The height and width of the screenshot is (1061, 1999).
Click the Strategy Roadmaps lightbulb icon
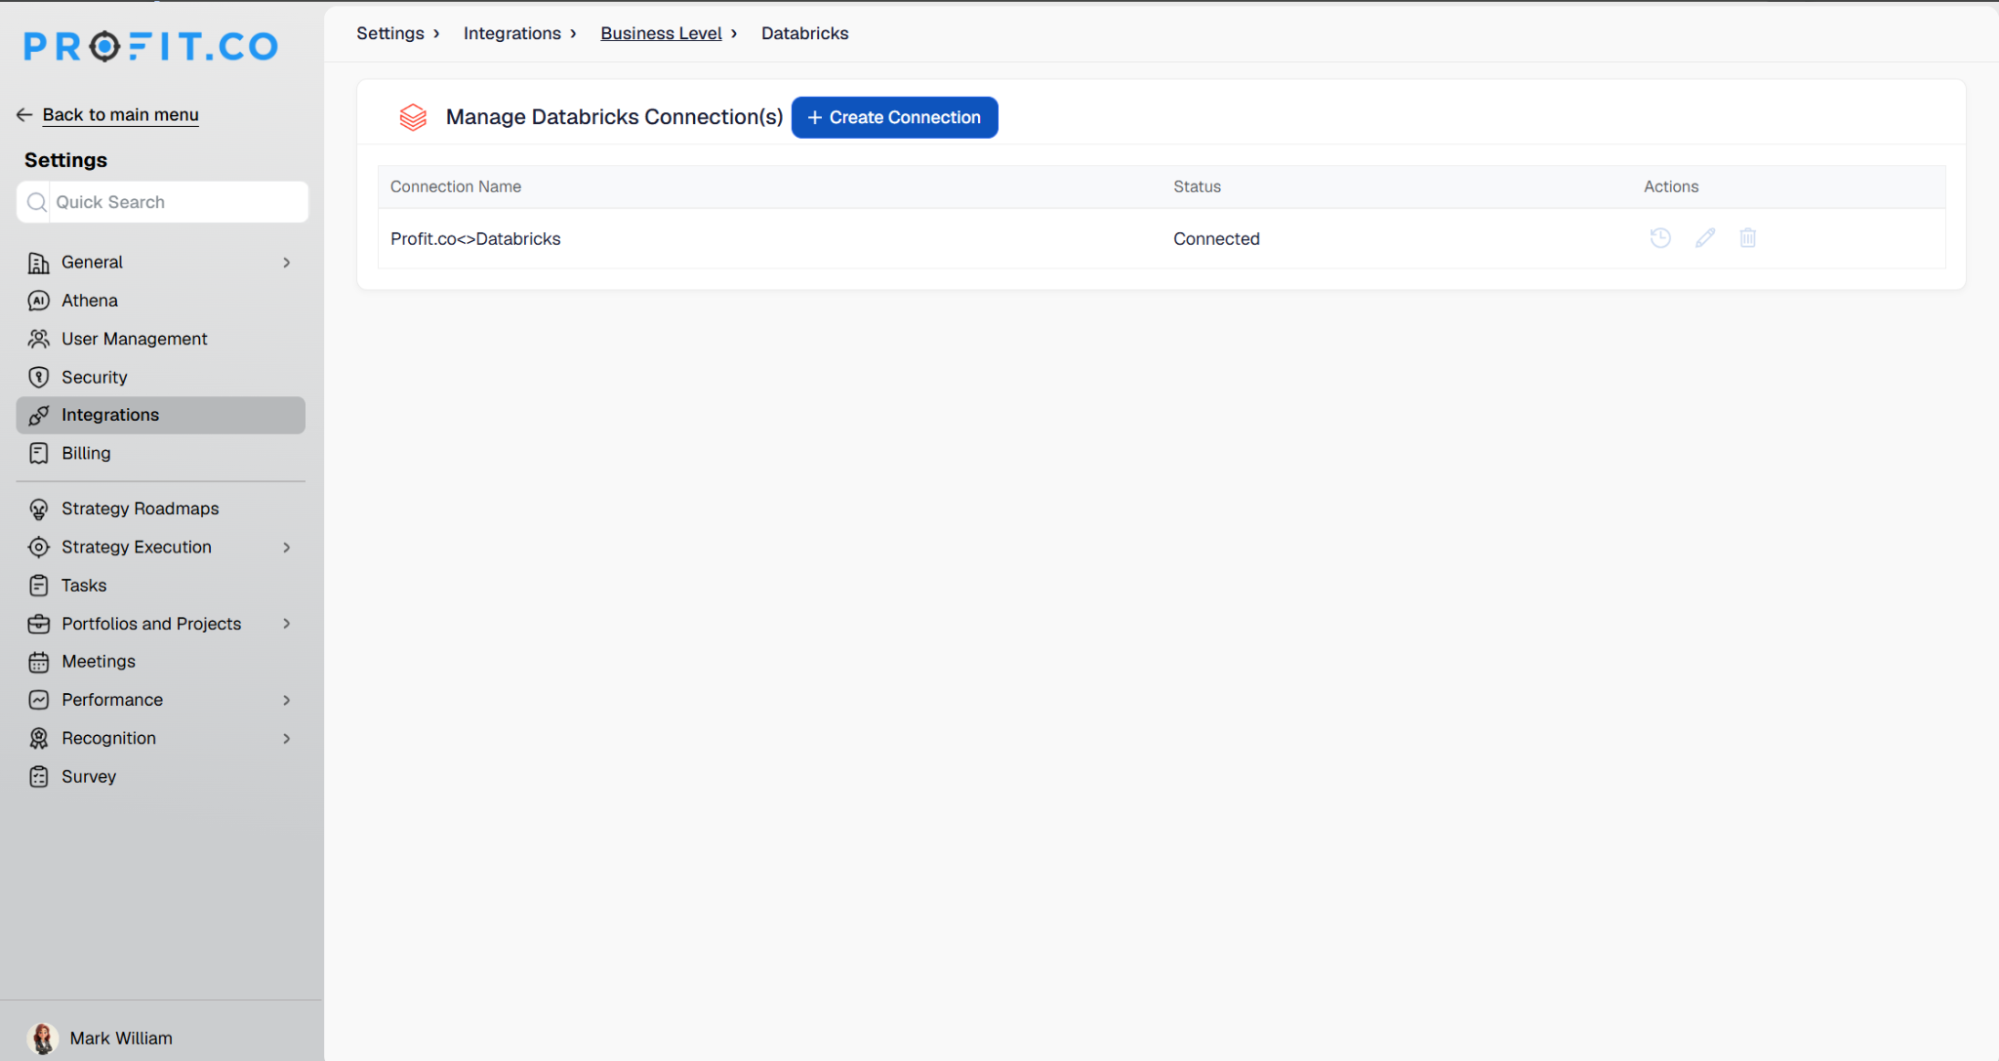(x=39, y=509)
